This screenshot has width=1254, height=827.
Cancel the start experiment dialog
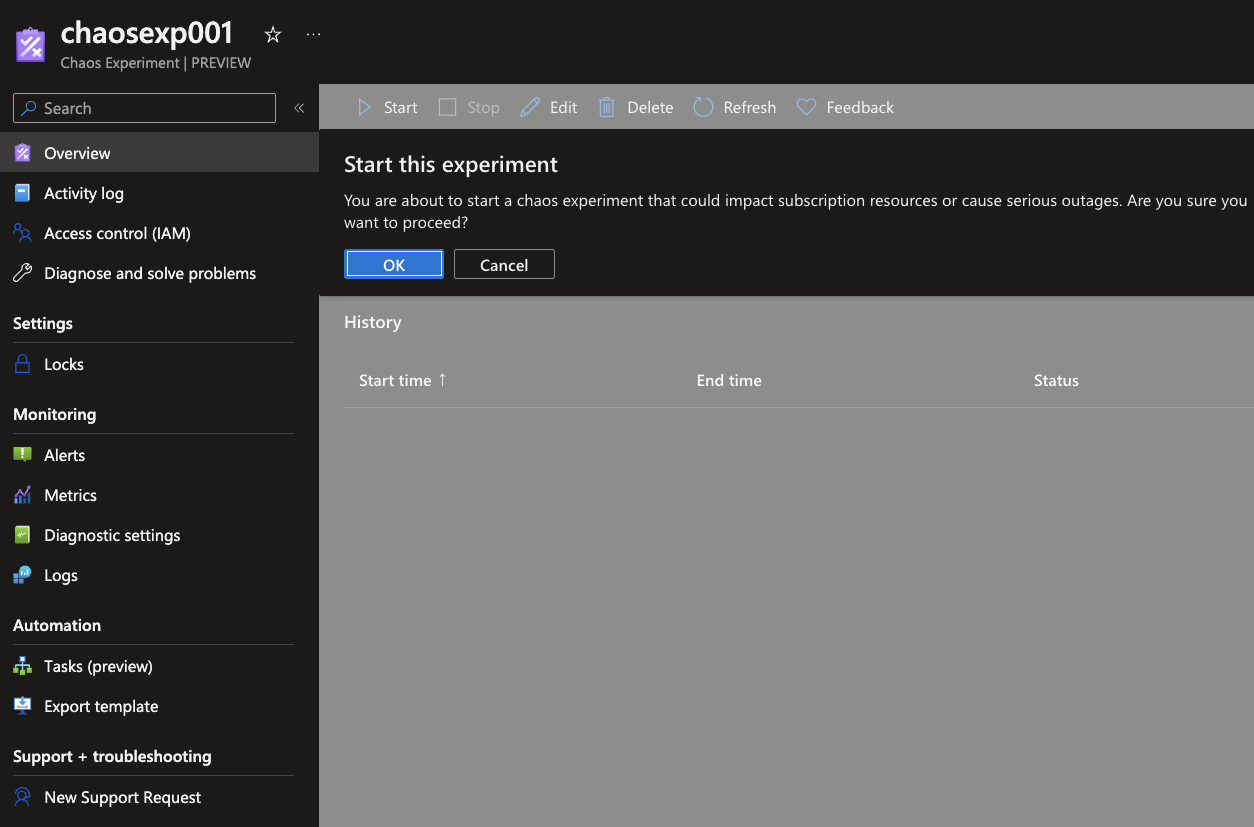coord(504,264)
